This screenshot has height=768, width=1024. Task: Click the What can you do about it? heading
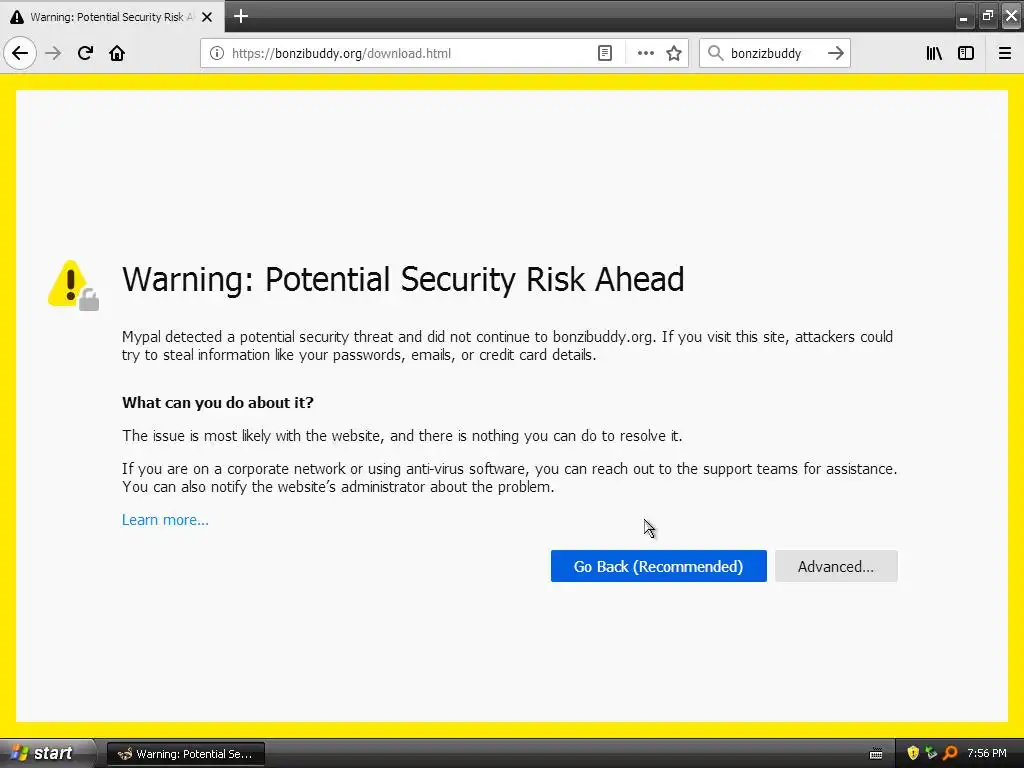point(217,402)
